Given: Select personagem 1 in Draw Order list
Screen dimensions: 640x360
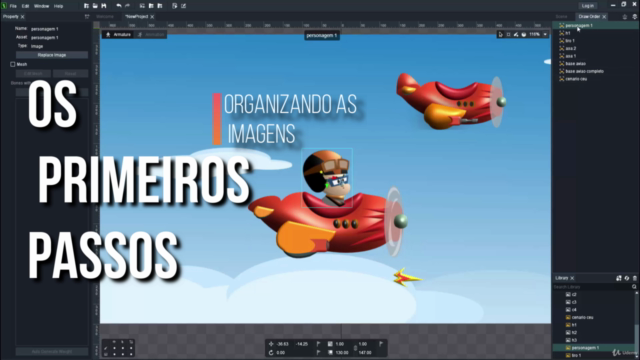Looking at the screenshot, I should (x=595, y=25).
